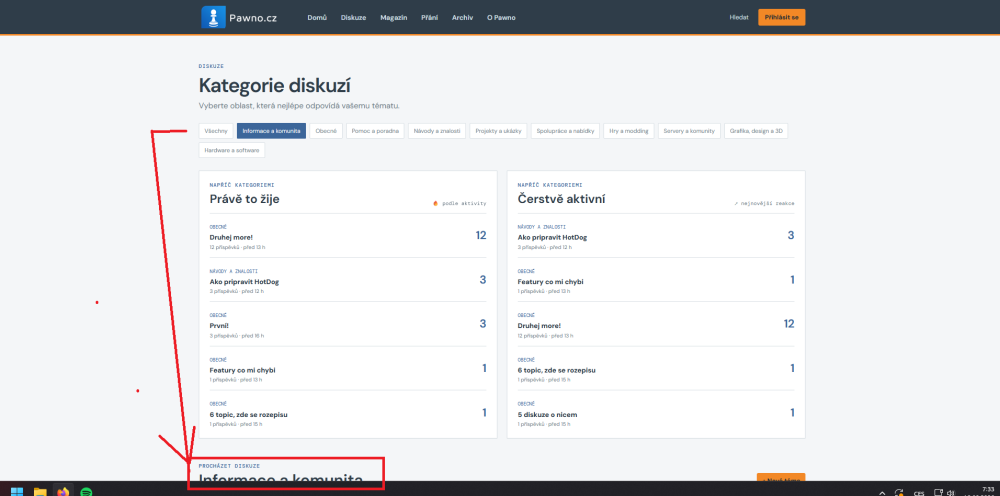The width and height of the screenshot is (1000, 496).
Task: Click the 'NÁVODY A ZNALOSTI' tag in Právě to žije
Action: [x=233, y=271]
